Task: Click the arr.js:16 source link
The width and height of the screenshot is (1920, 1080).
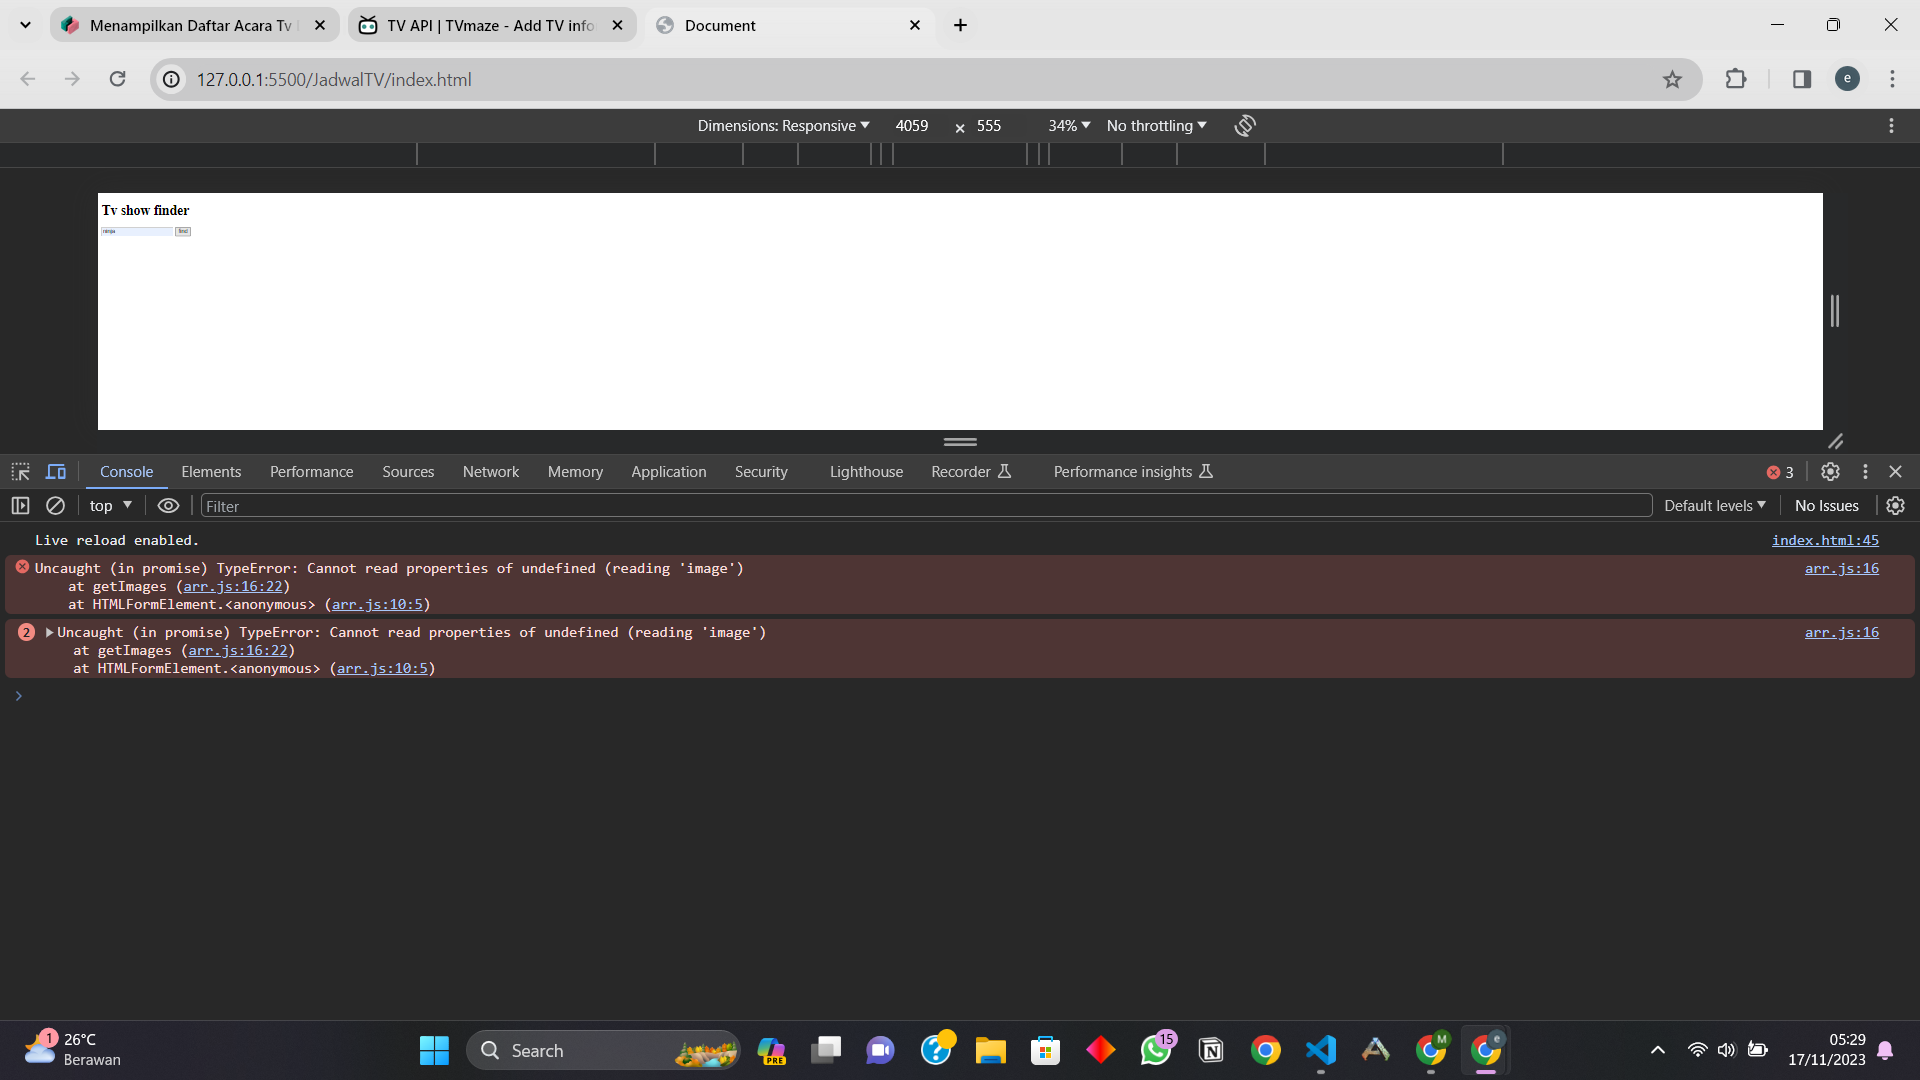Action: (x=1842, y=568)
